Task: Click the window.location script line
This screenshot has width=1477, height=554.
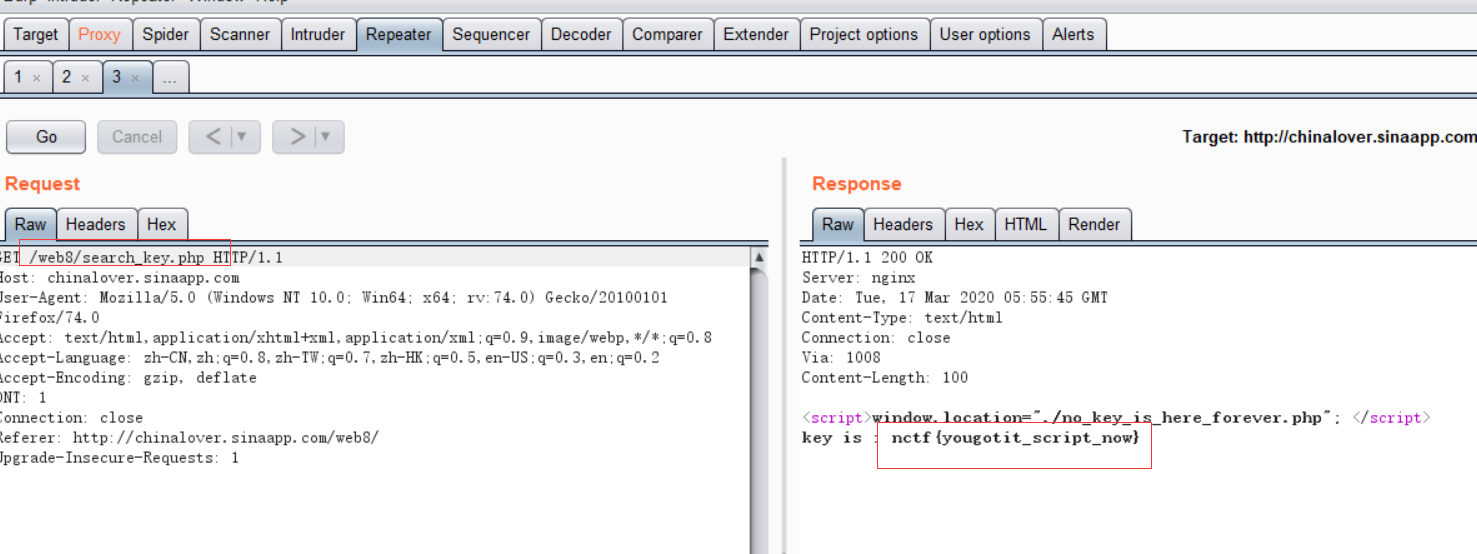Action: [x=1116, y=418]
